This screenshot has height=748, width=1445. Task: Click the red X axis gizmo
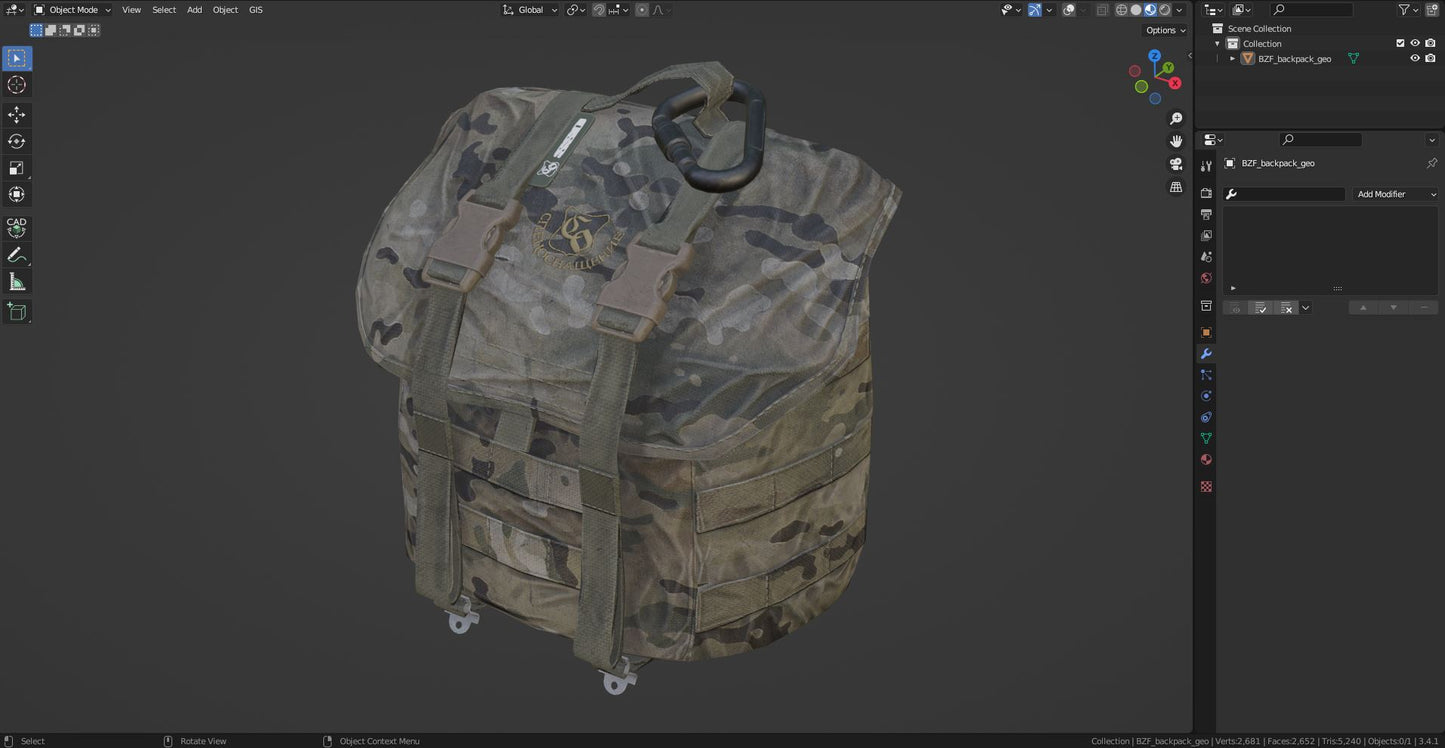tap(1175, 83)
